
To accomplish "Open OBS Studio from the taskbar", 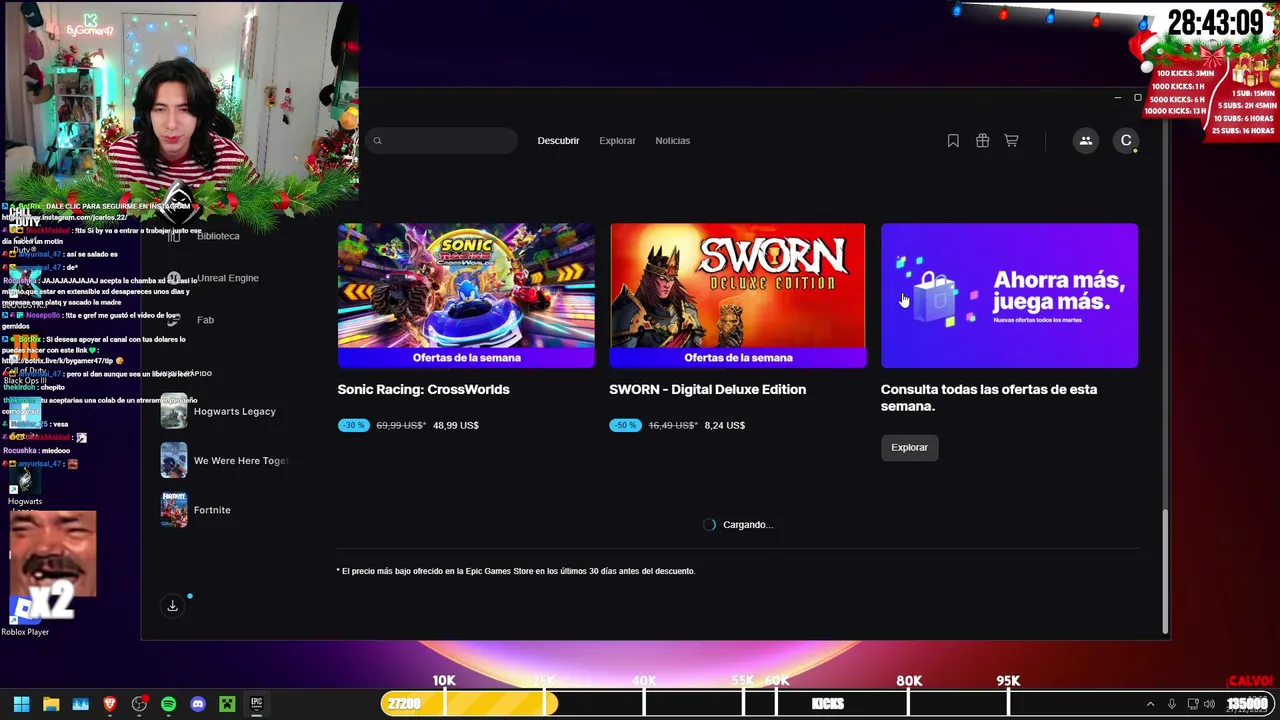I will pos(139,704).
